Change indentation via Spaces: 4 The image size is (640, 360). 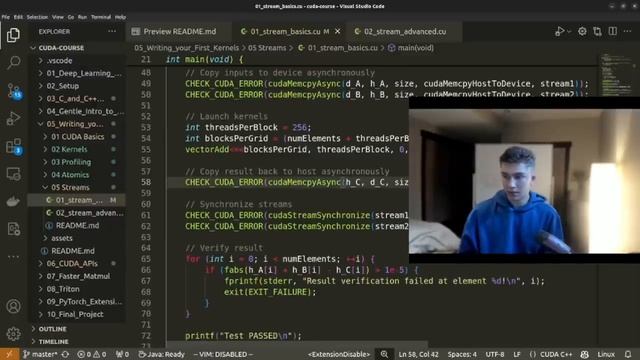(x=462, y=354)
